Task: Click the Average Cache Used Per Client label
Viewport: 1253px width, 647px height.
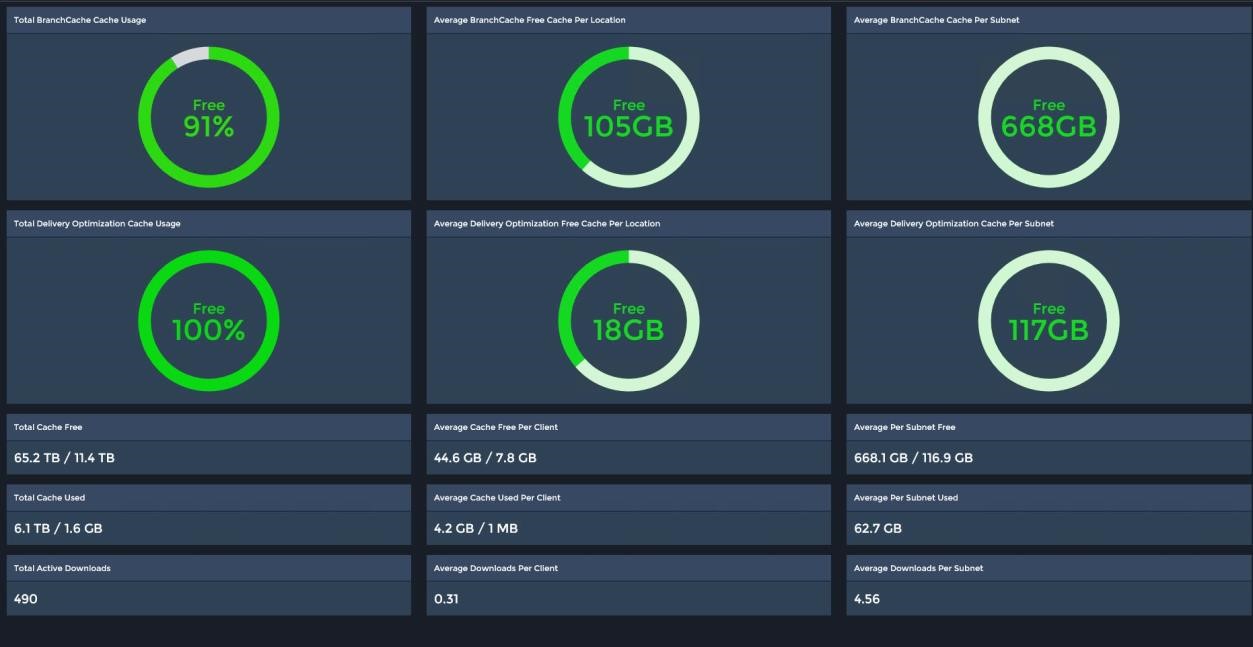Action: [497, 497]
